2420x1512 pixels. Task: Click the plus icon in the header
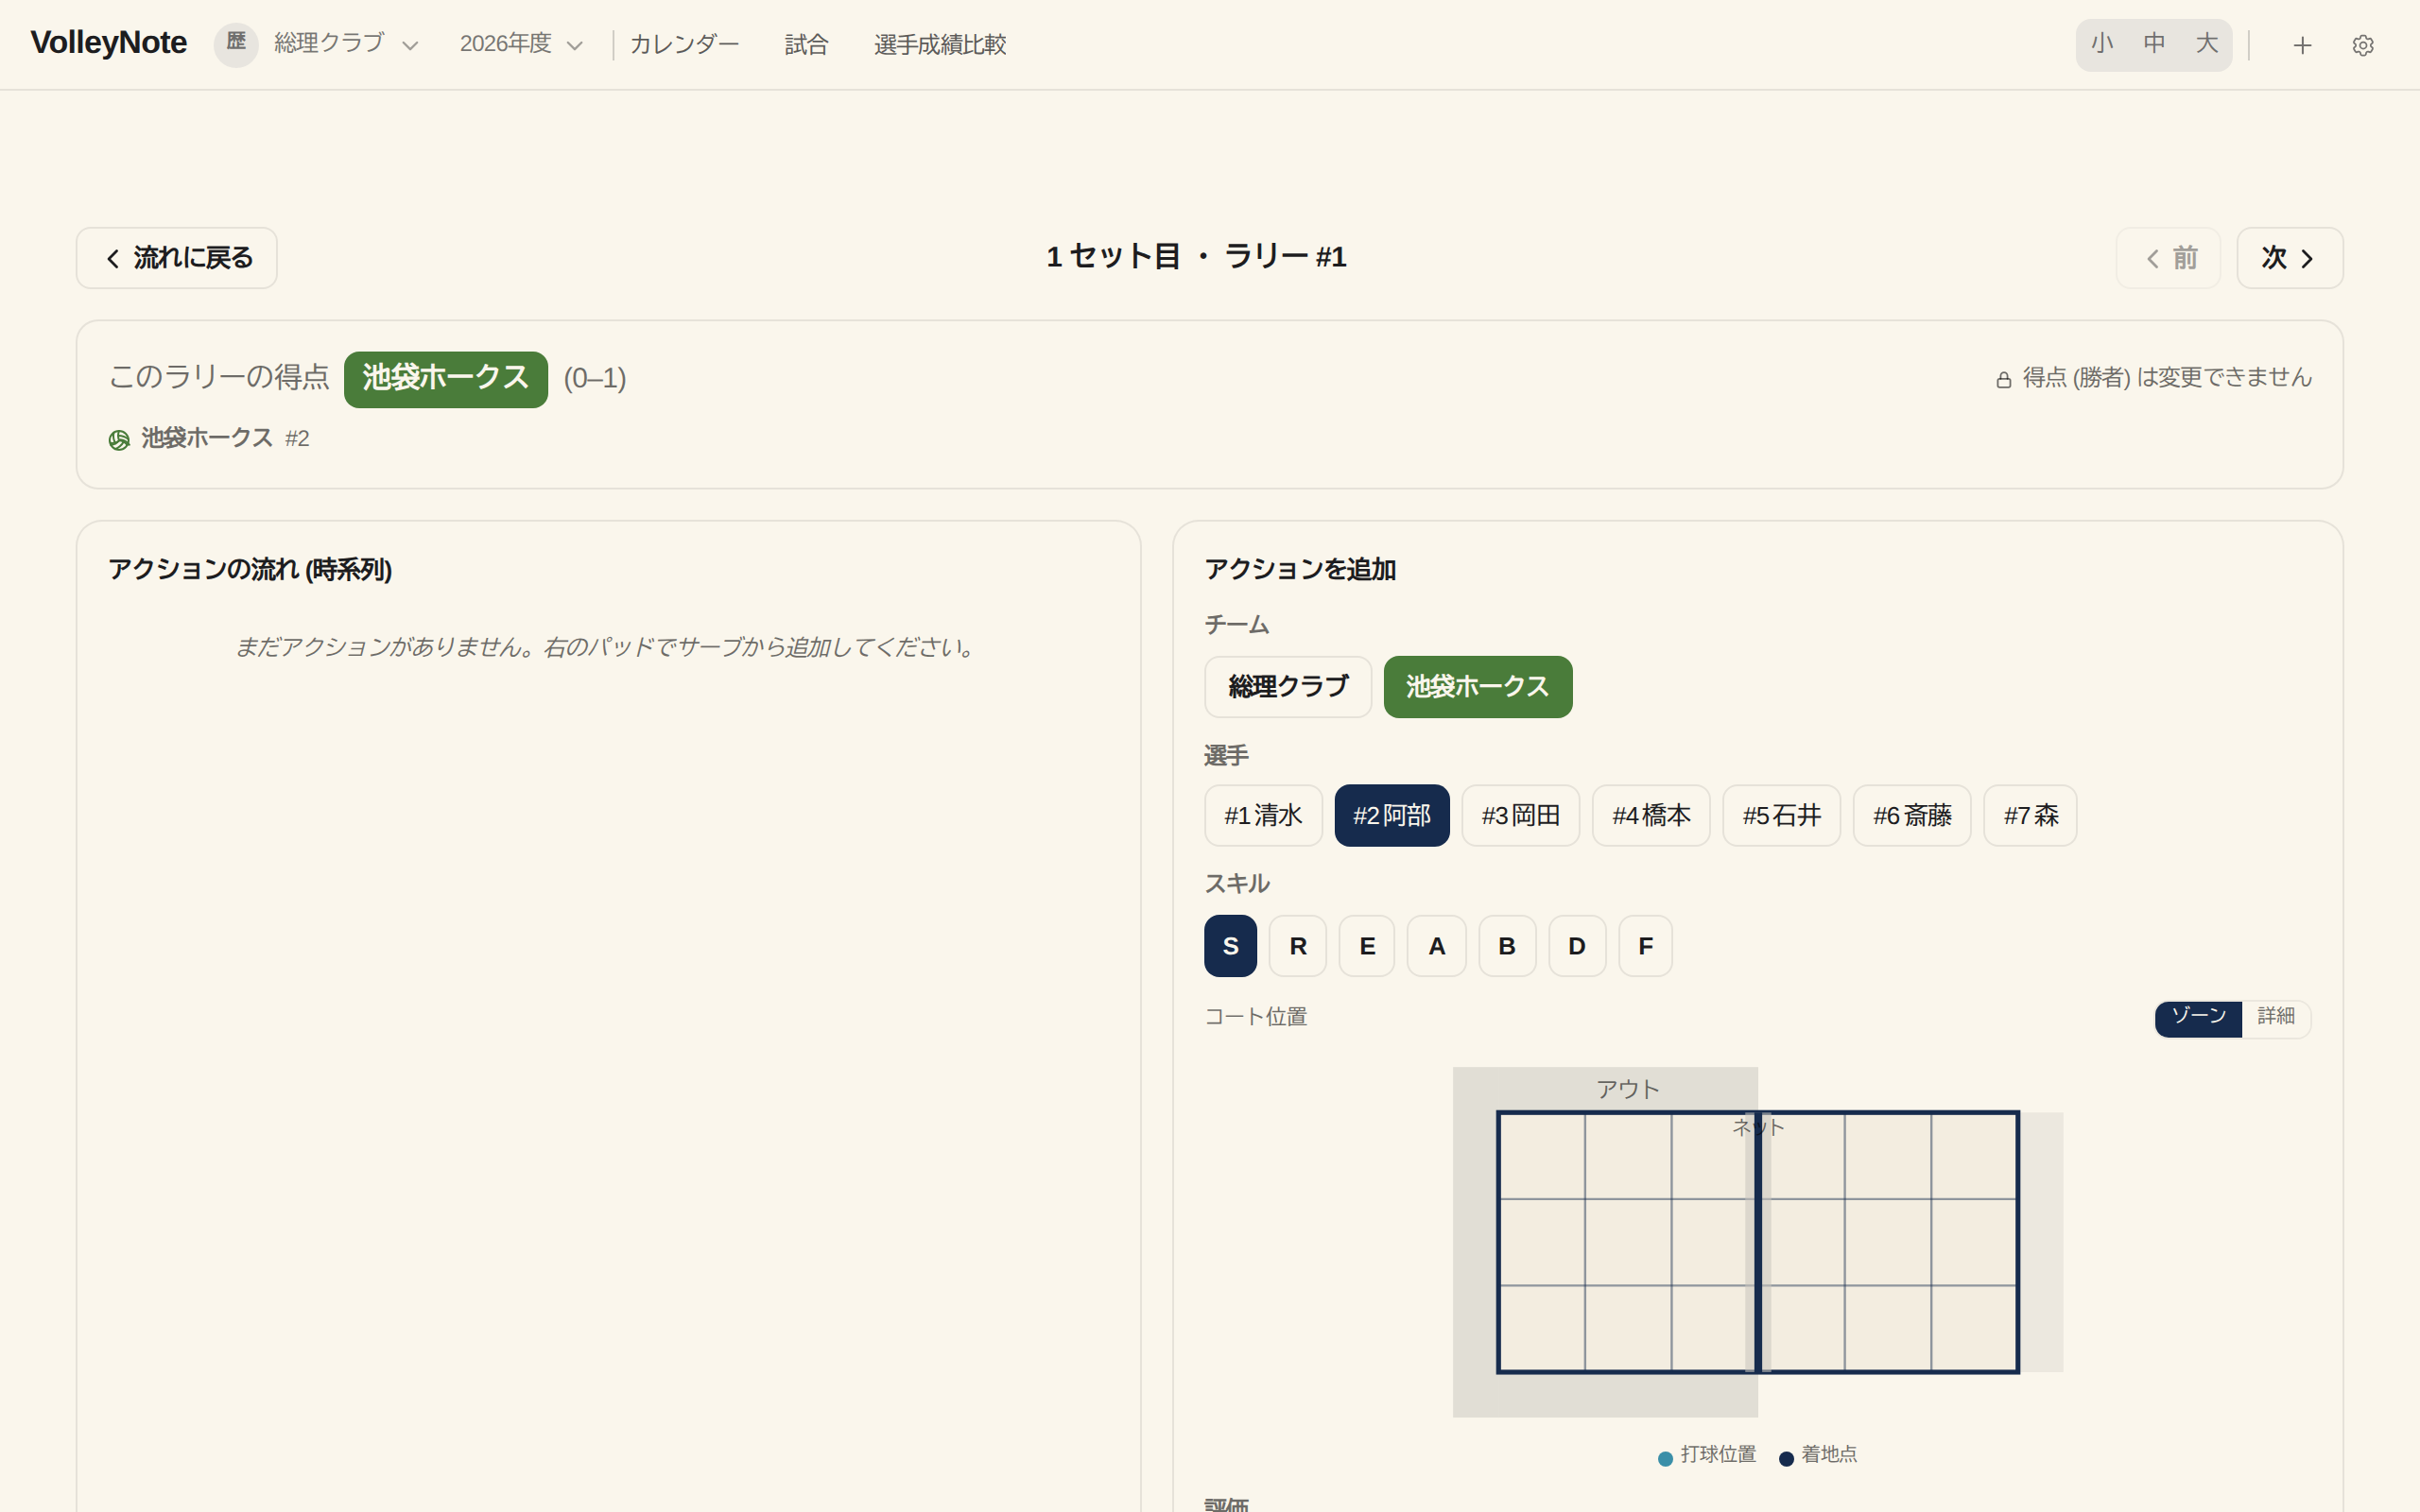pos(2302,45)
